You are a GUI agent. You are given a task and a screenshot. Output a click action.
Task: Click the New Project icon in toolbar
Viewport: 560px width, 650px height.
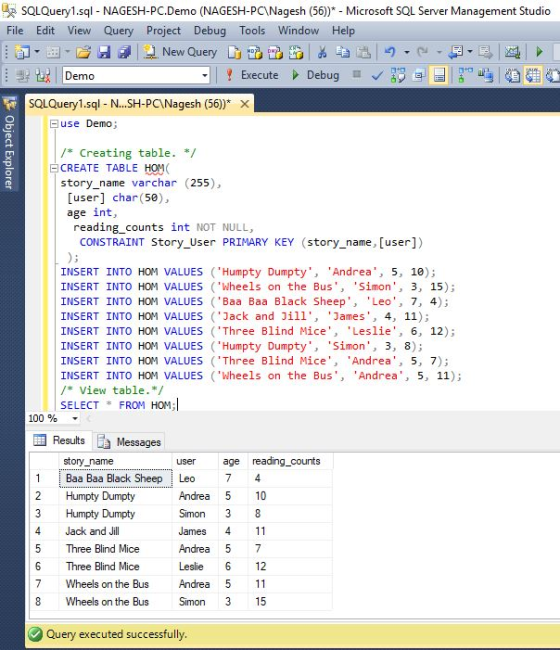pyautogui.click(x=22, y=52)
